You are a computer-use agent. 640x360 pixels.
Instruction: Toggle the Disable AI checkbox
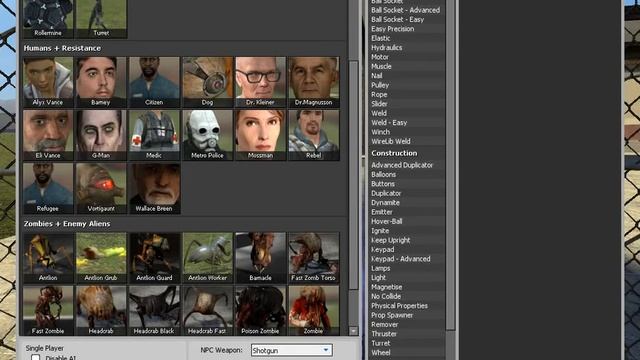tap(36, 358)
